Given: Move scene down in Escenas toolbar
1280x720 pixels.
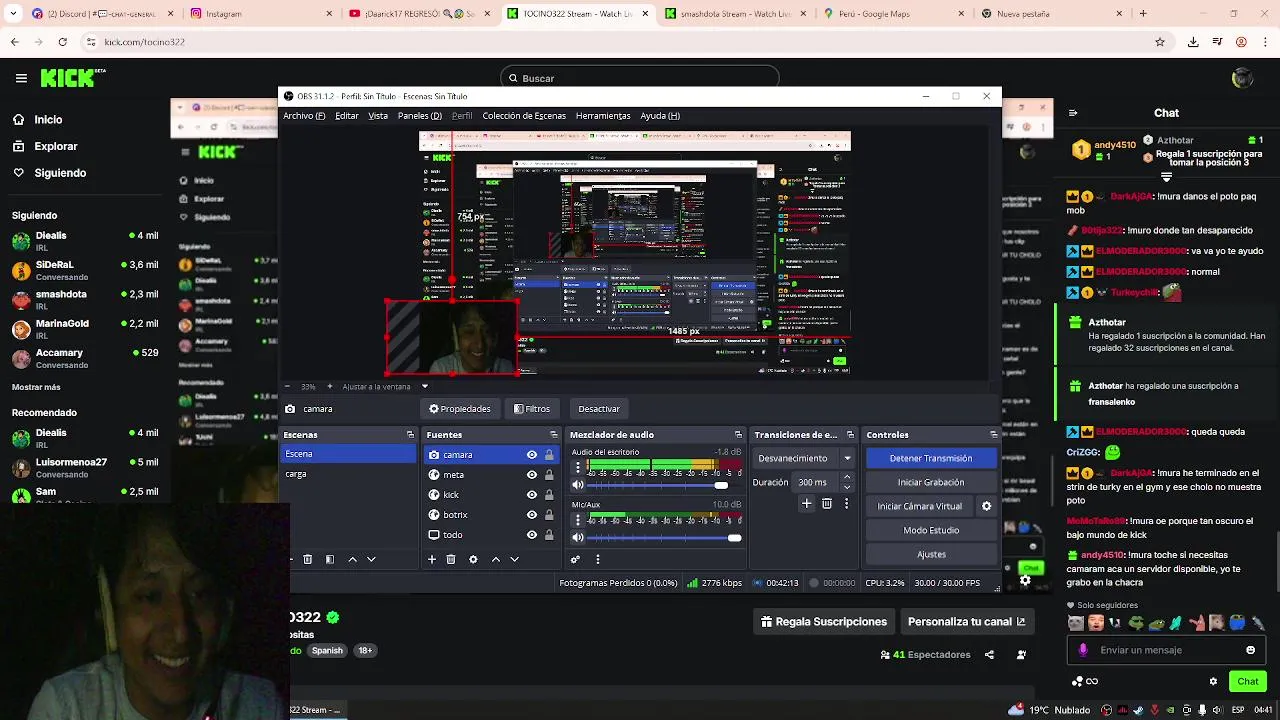Looking at the screenshot, I should tap(371, 560).
